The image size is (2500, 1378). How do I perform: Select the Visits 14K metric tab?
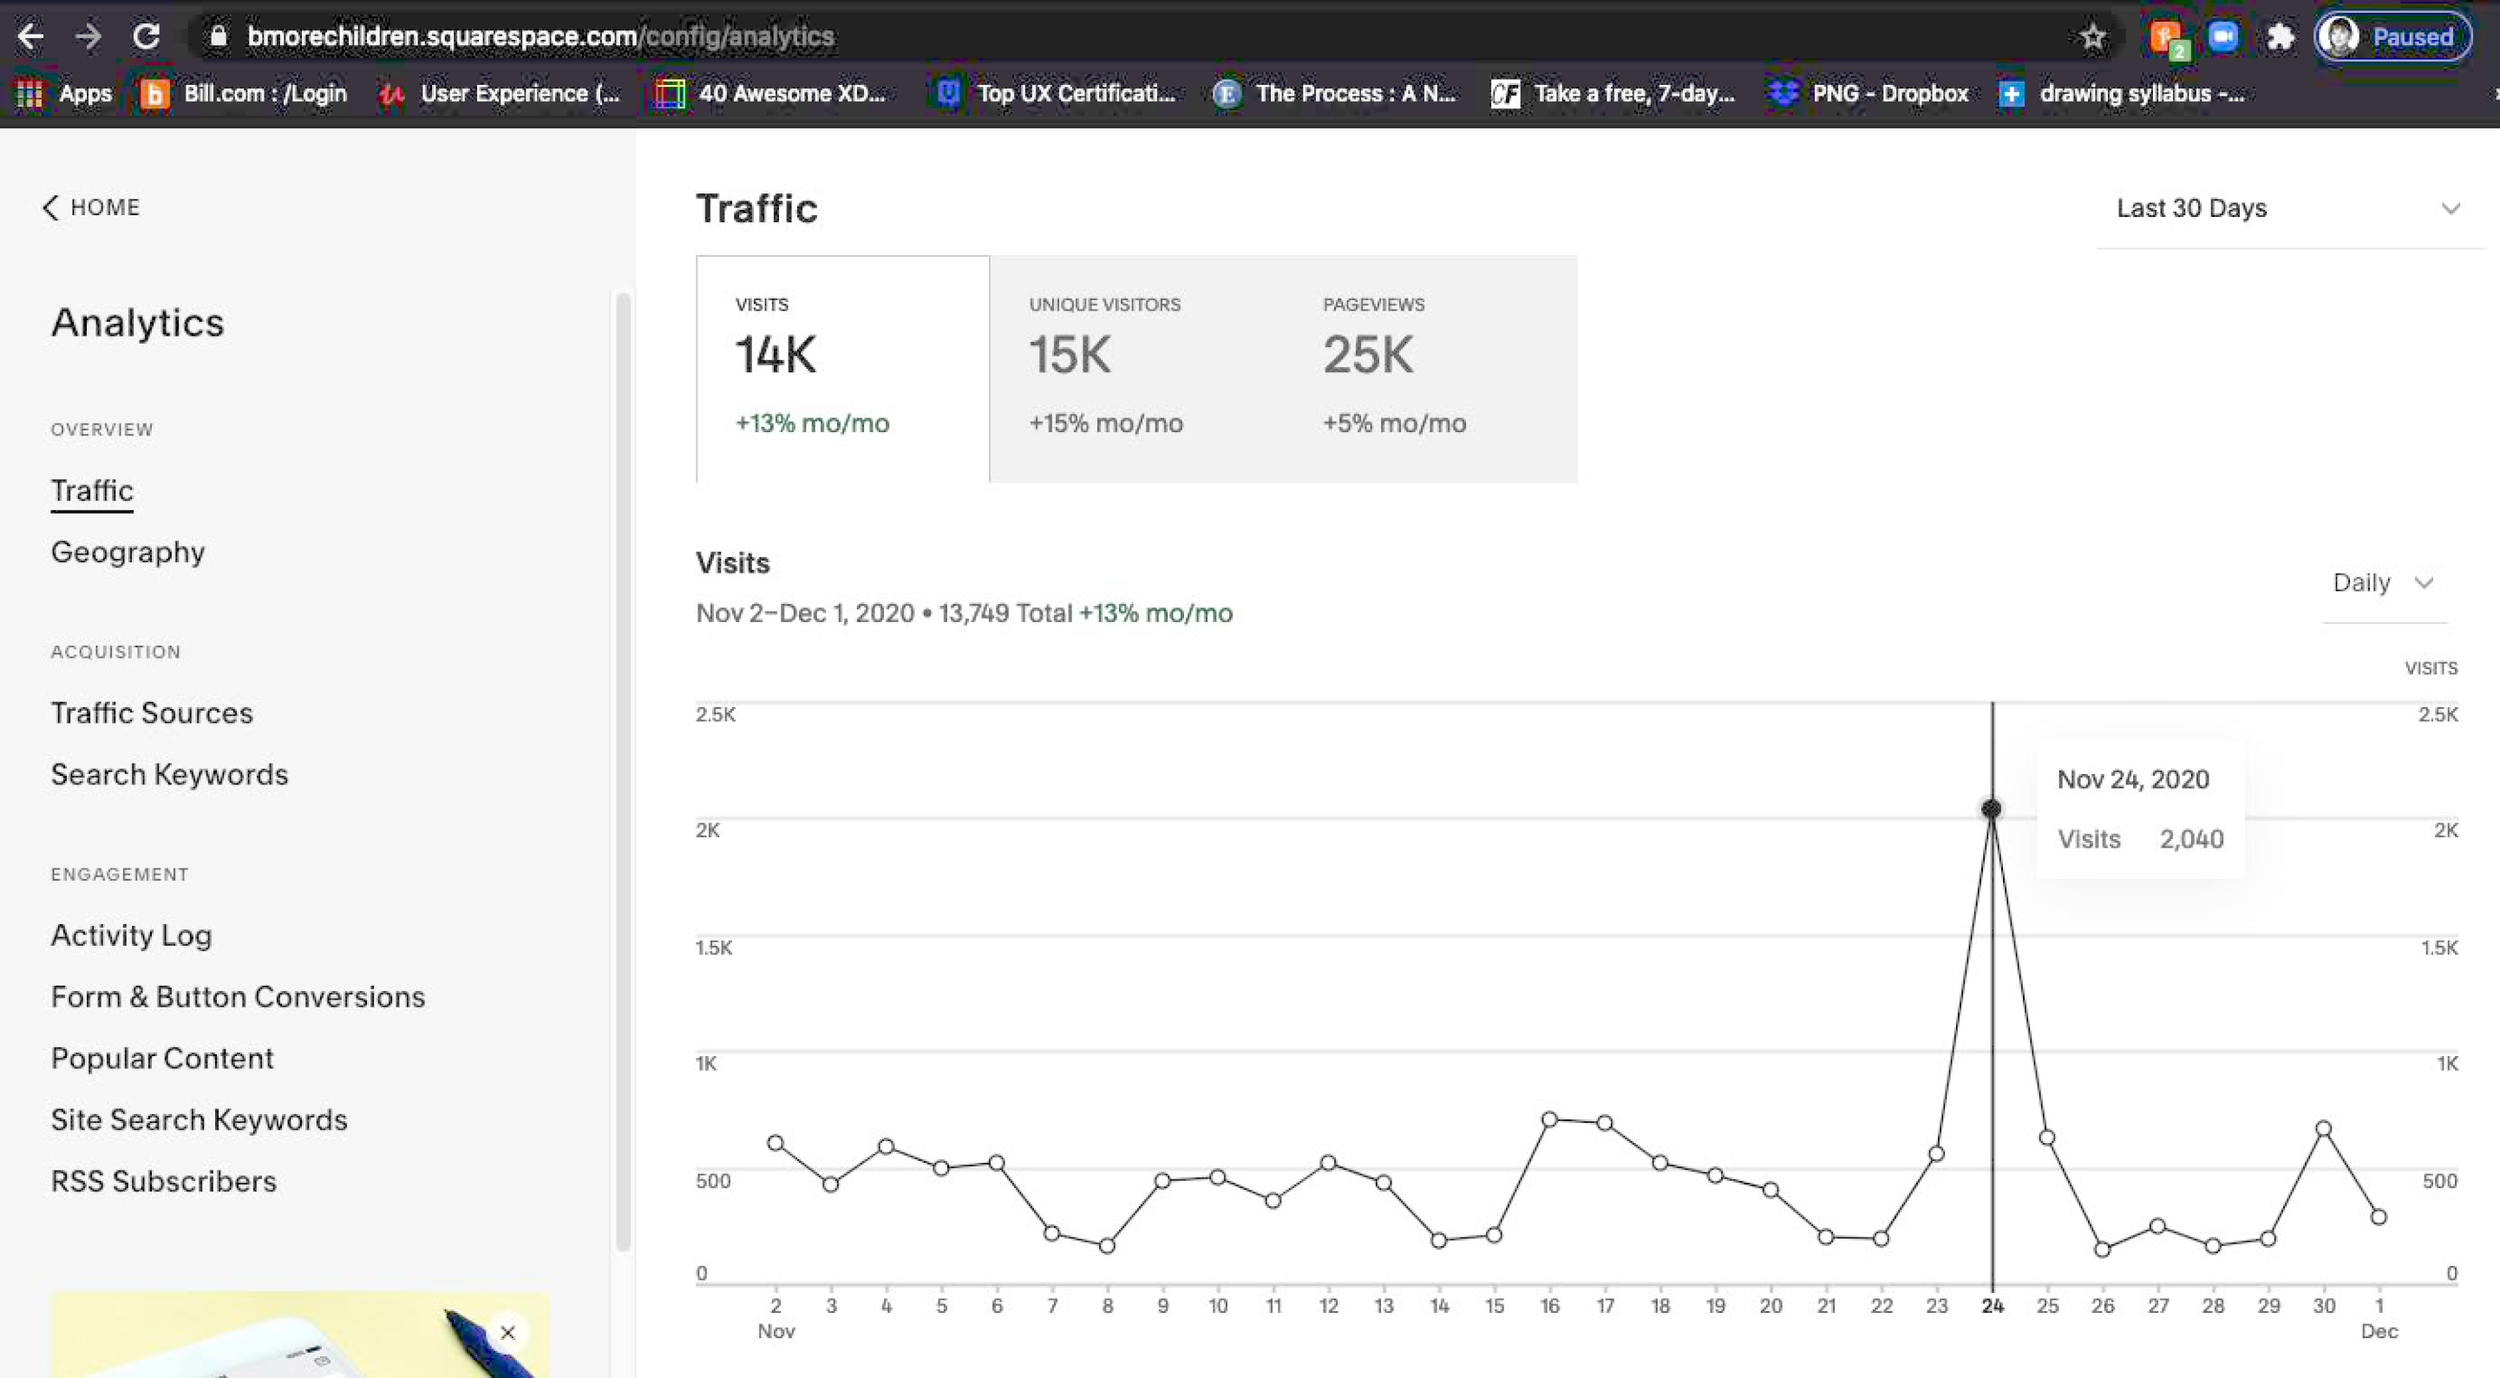coord(843,369)
